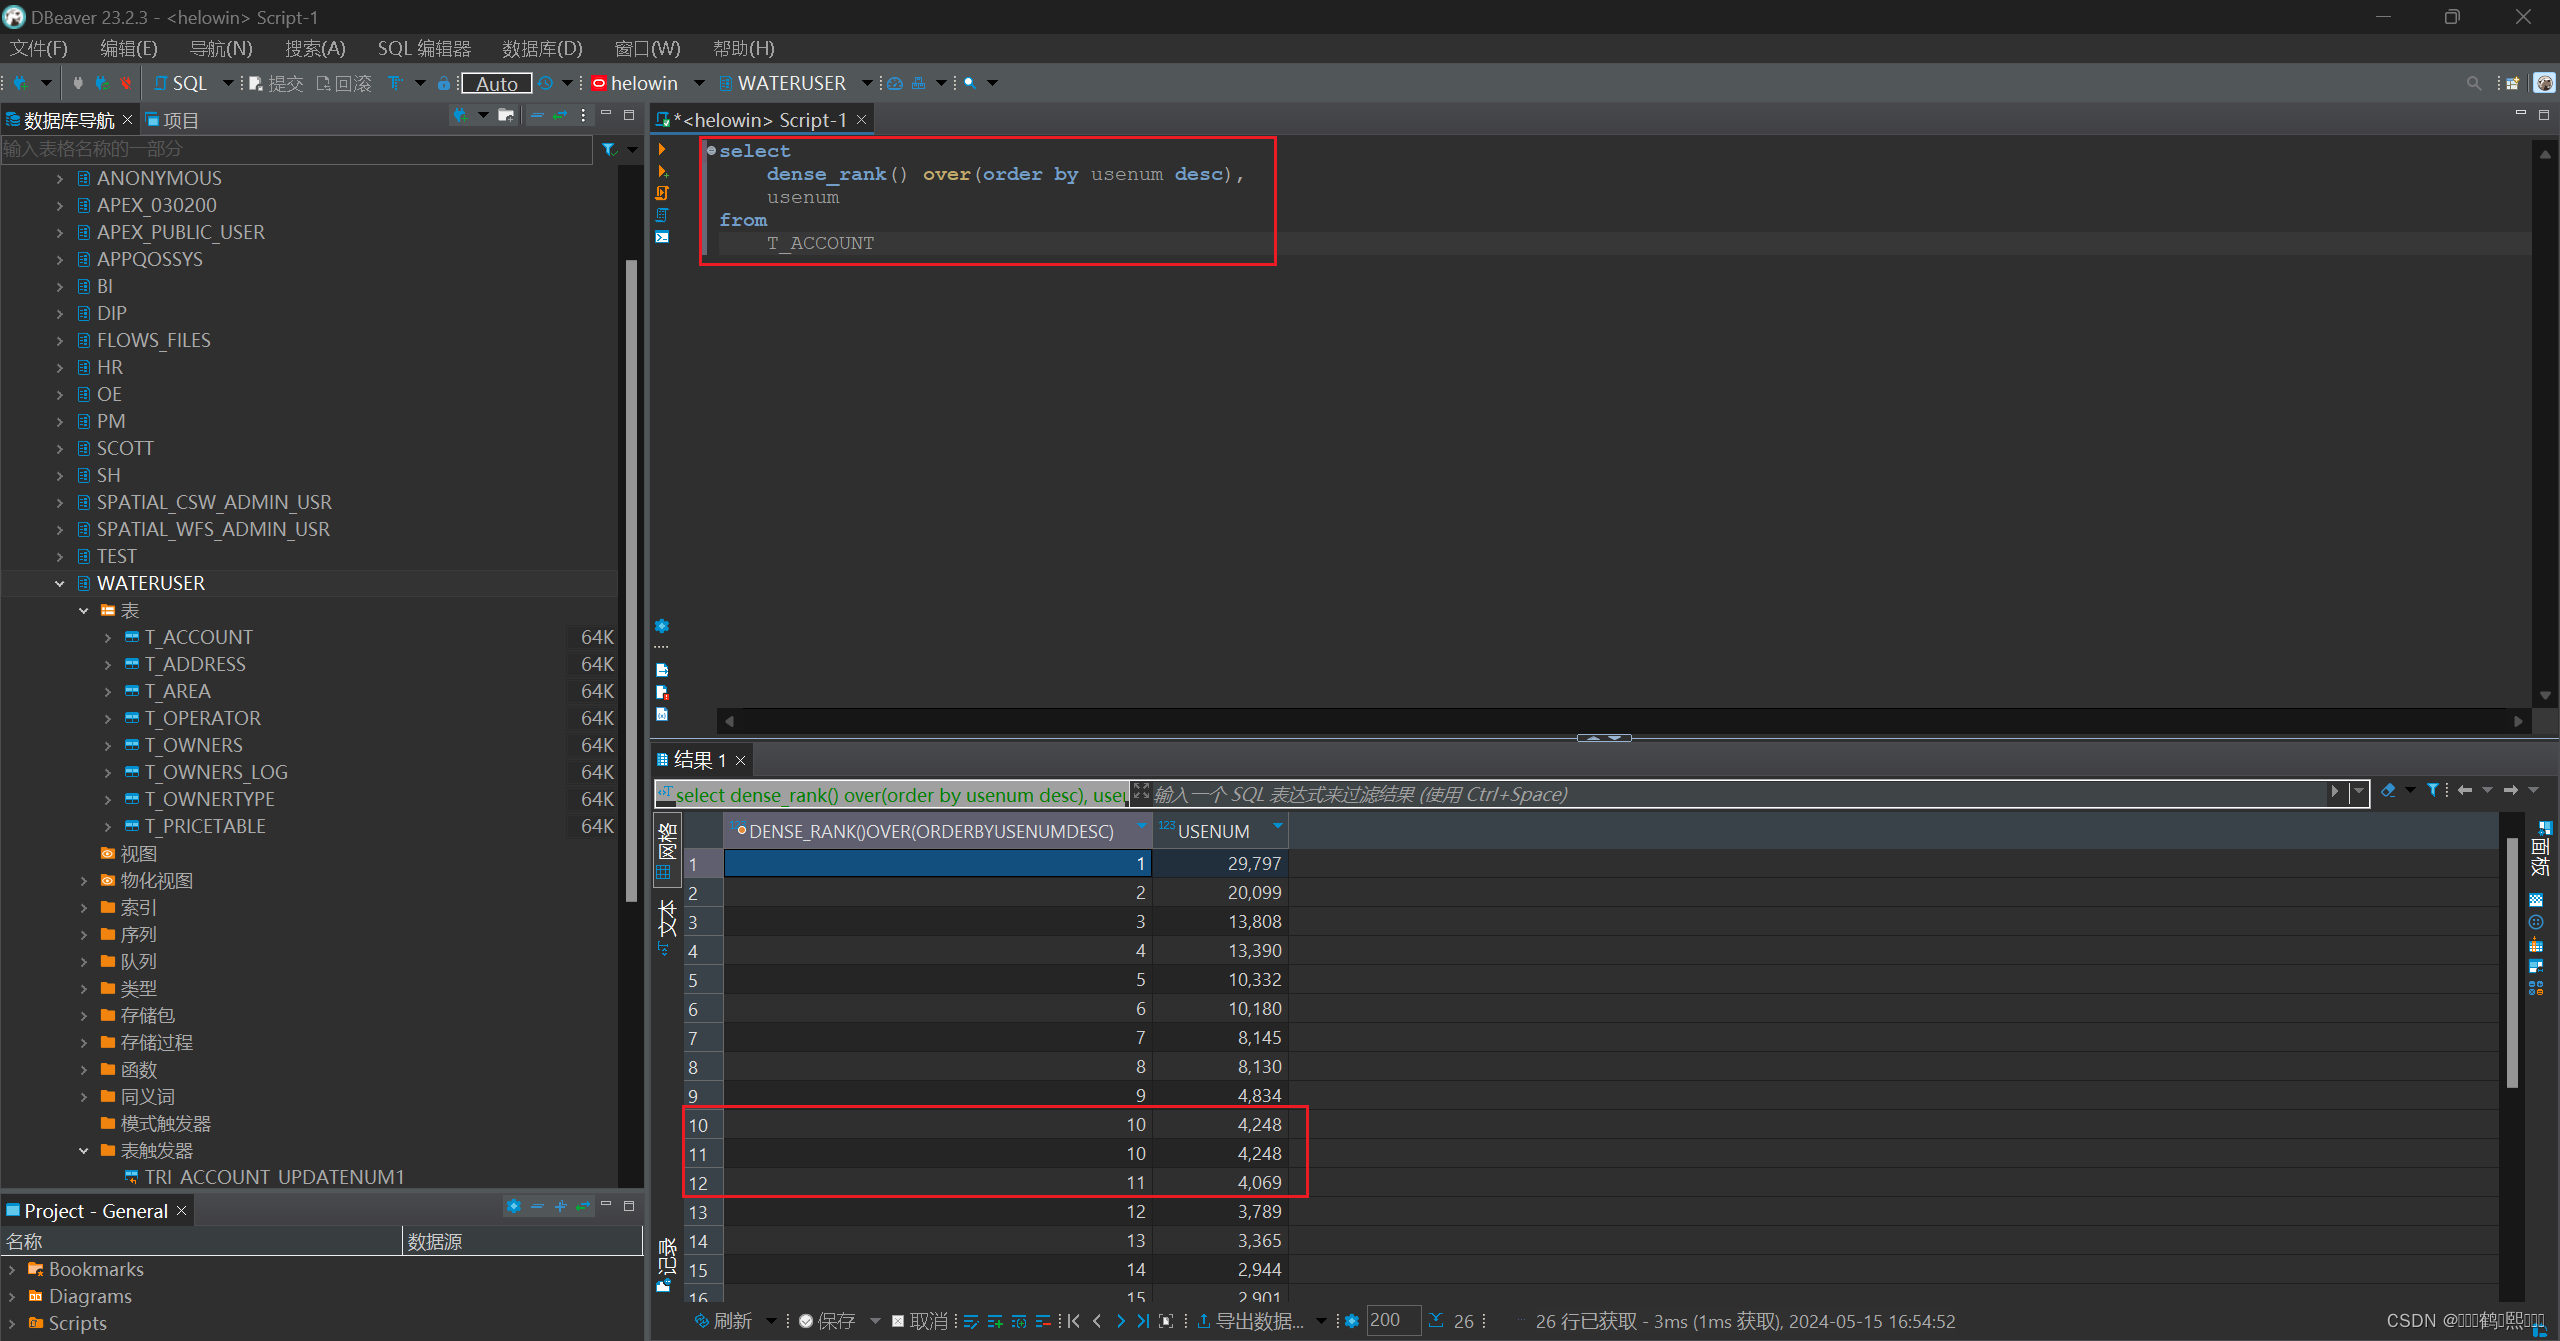Image resolution: width=2560 pixels, height=1341 pixels.
Task: Open the 数据库(D) menu
Action: point(541,48)
